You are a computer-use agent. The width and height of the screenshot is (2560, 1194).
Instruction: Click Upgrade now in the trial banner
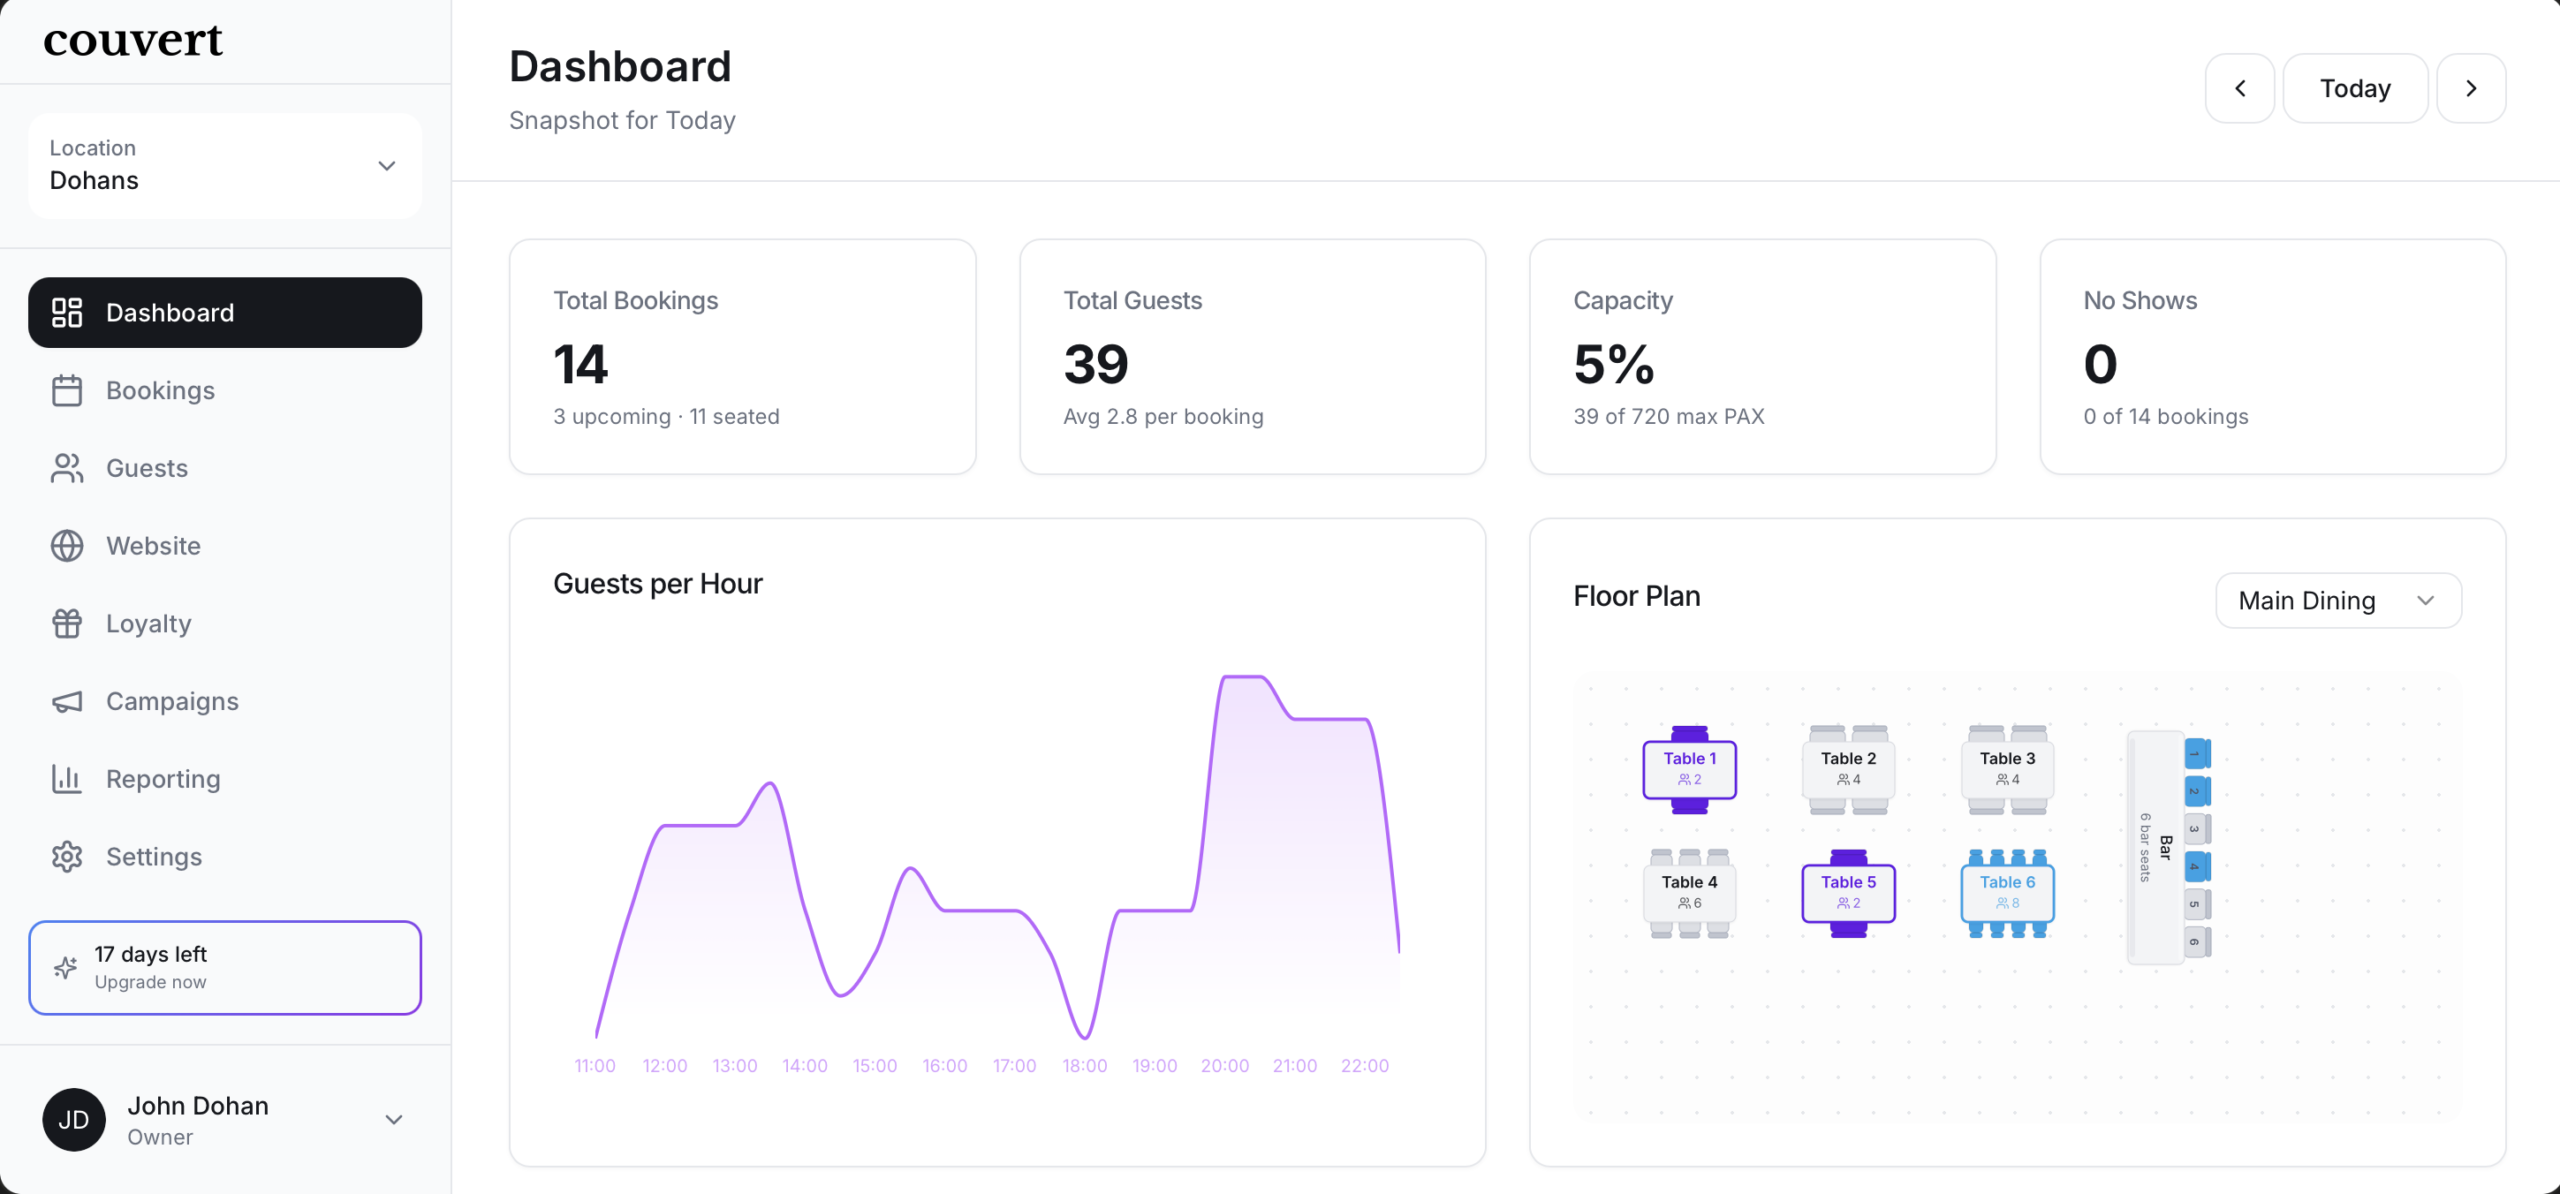151,981
